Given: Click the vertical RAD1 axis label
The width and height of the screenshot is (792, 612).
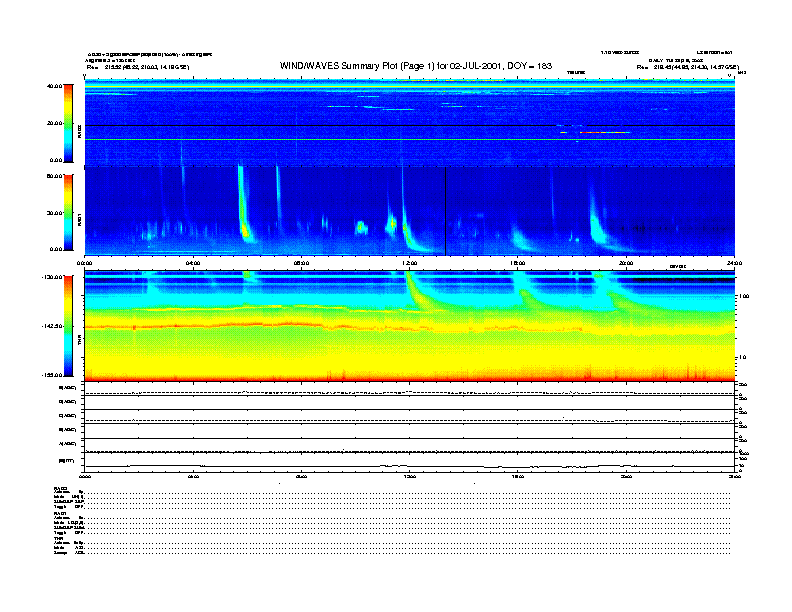Looking at the screenshot, I should click(79, 219).
